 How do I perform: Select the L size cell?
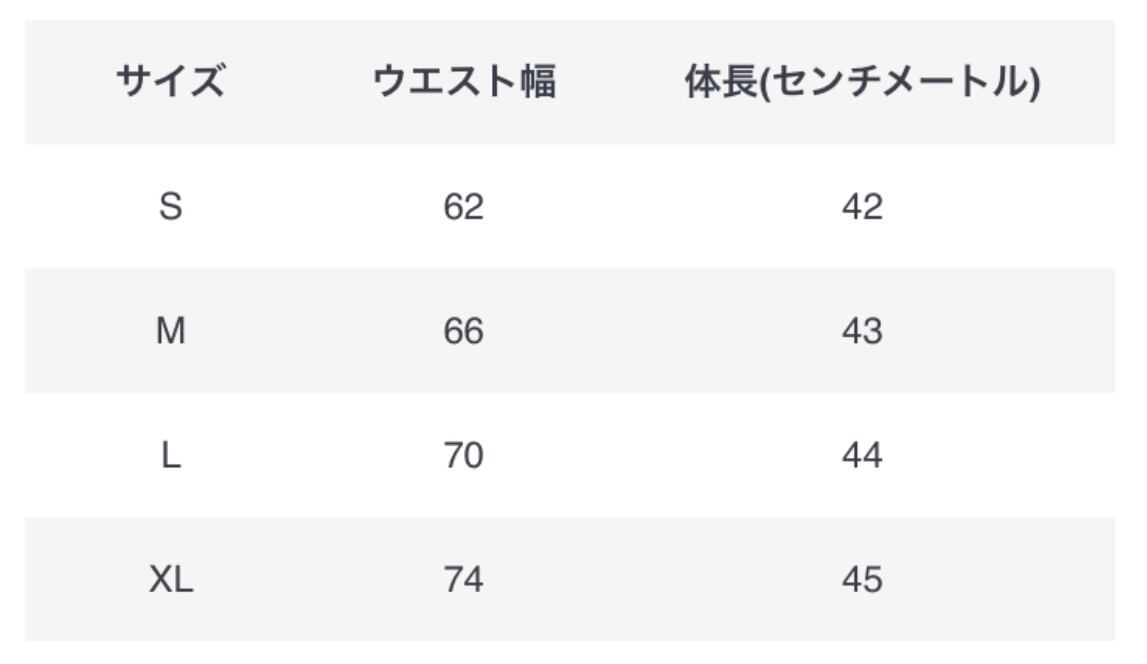click(170, 455)
